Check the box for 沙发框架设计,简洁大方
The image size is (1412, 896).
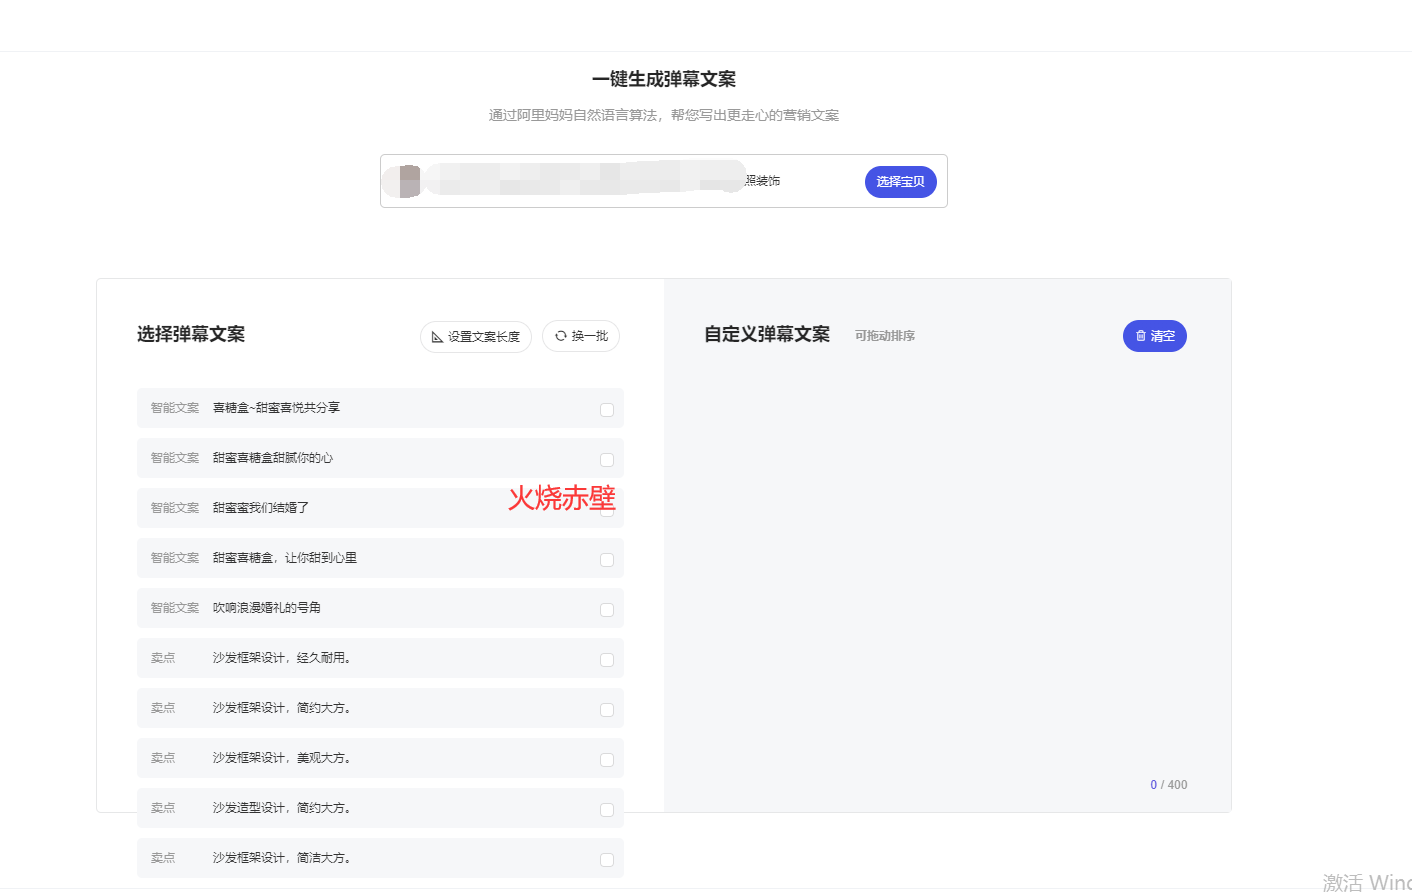(607, 860)
